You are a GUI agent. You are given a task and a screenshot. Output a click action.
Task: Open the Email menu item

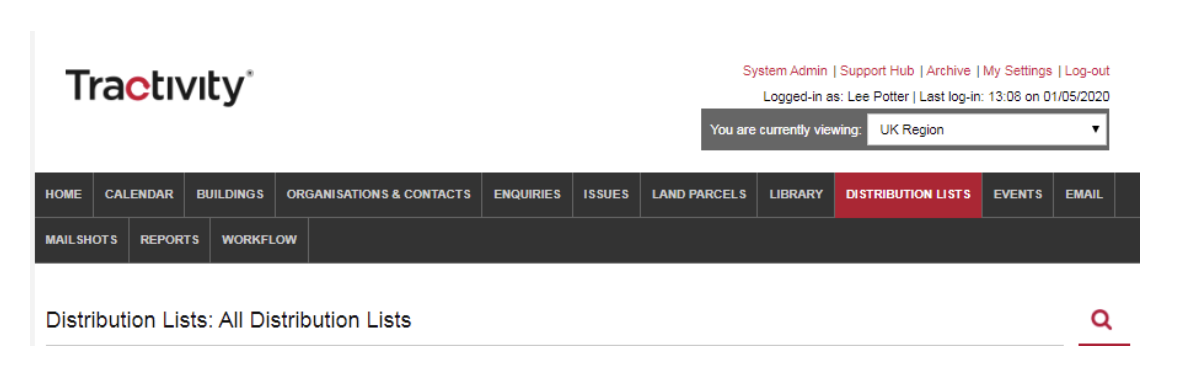pyautogui.click(x=1084, y=194)
